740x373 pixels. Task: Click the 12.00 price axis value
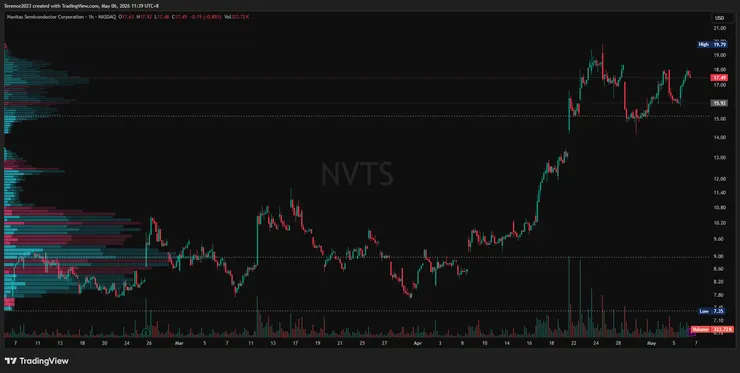720,178
